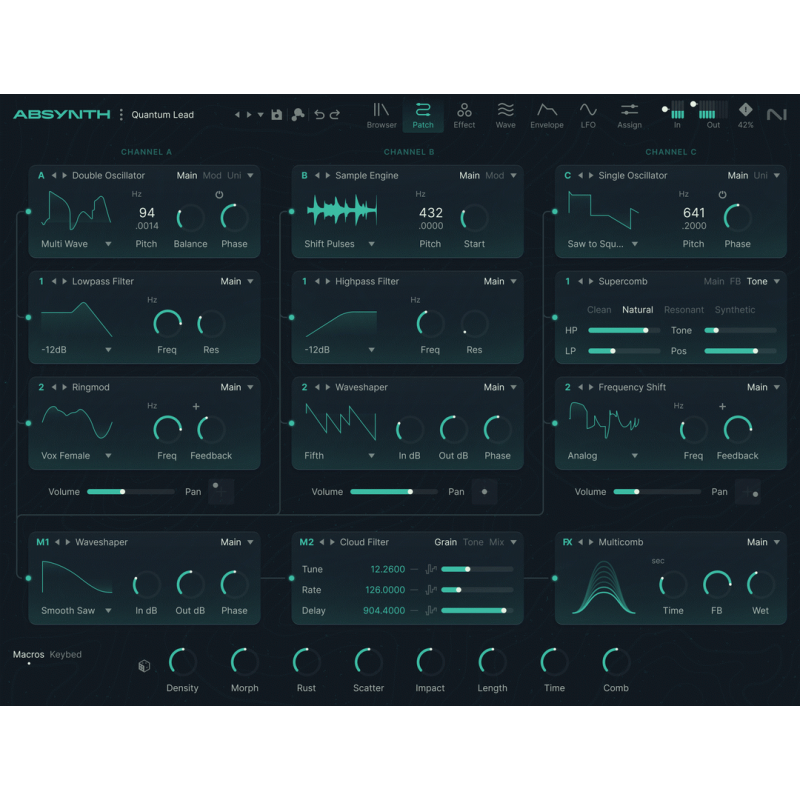
Task: Toggle Lowpass Filter slot 1 on/off
Action: pos(41,281)
